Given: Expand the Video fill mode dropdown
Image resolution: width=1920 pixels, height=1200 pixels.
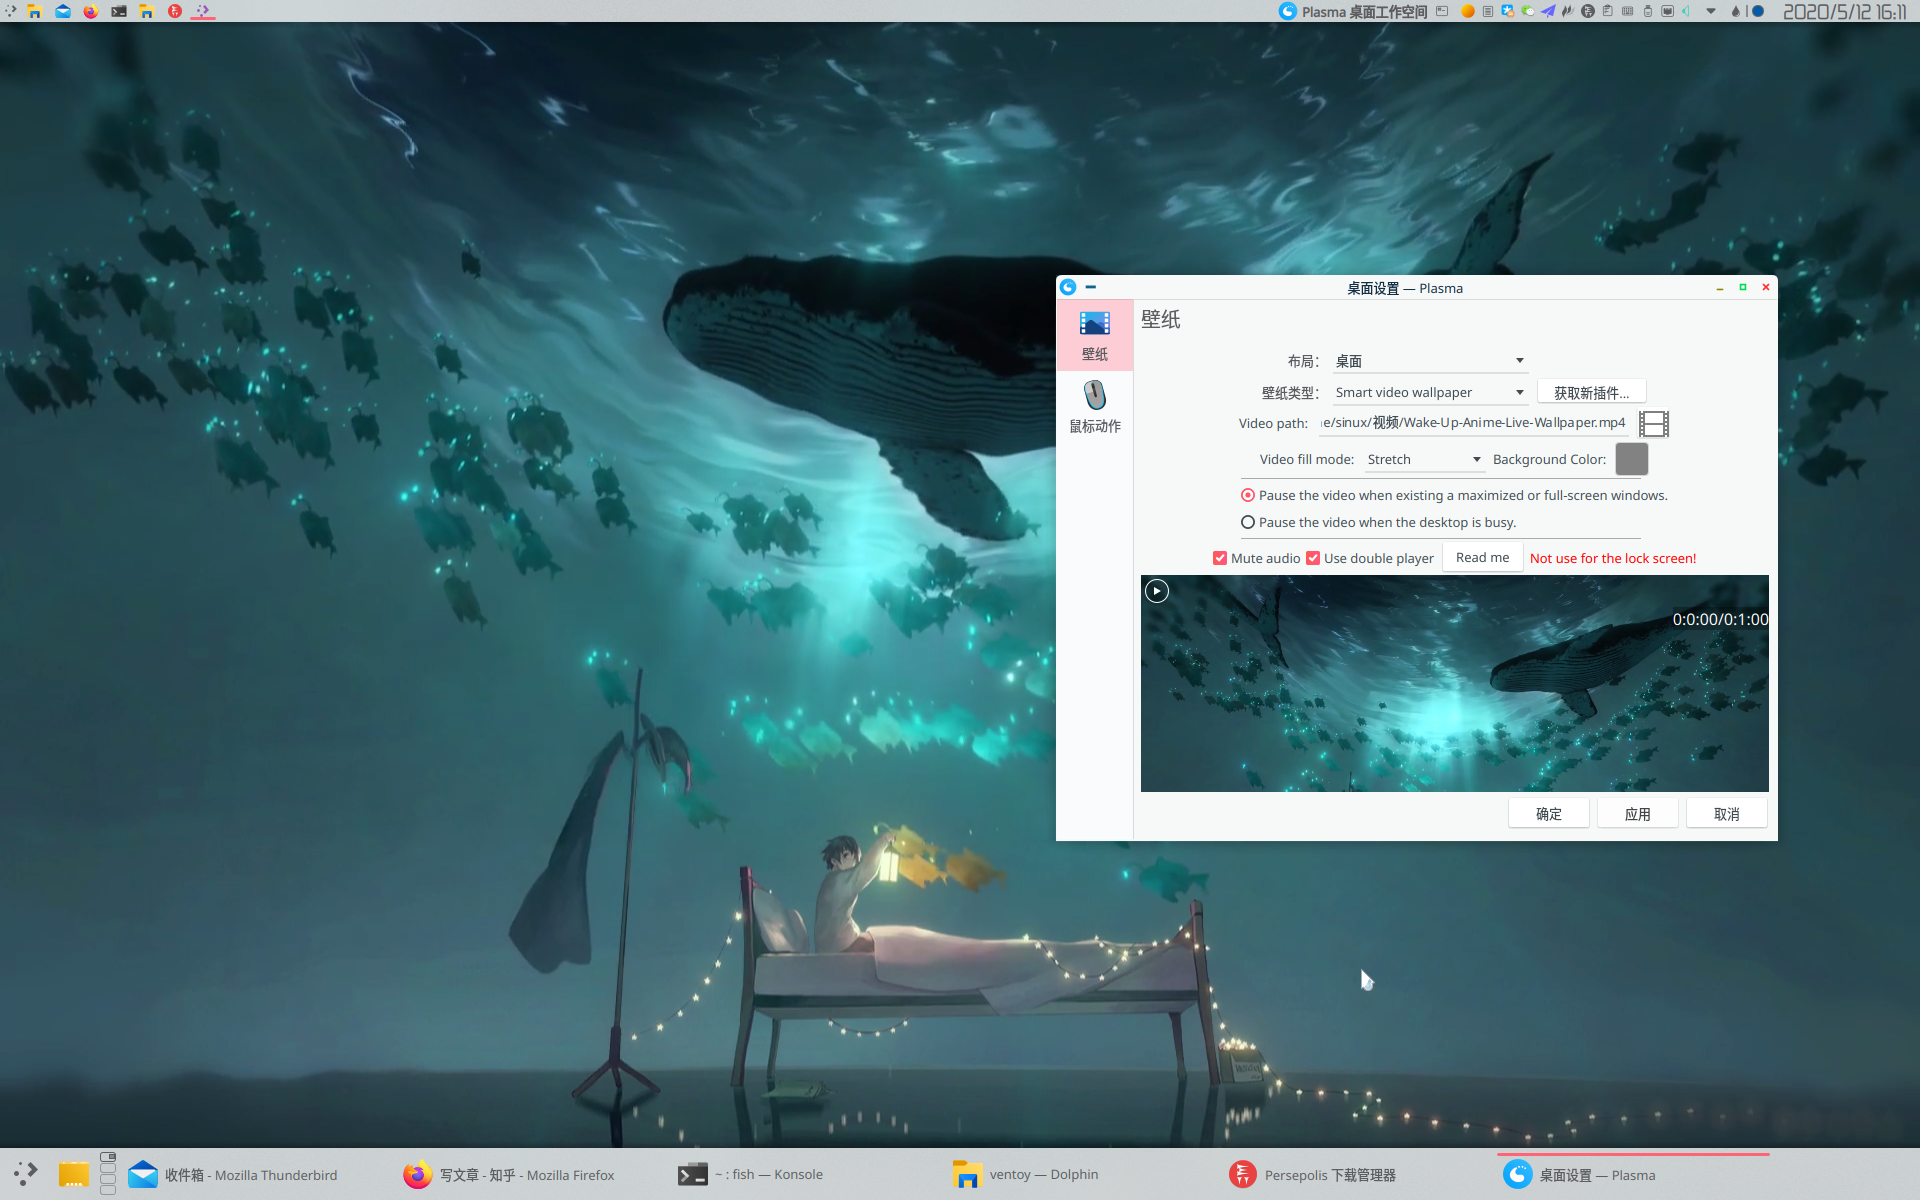Looking at the screenshot, I should click(x=1424, y=459).
